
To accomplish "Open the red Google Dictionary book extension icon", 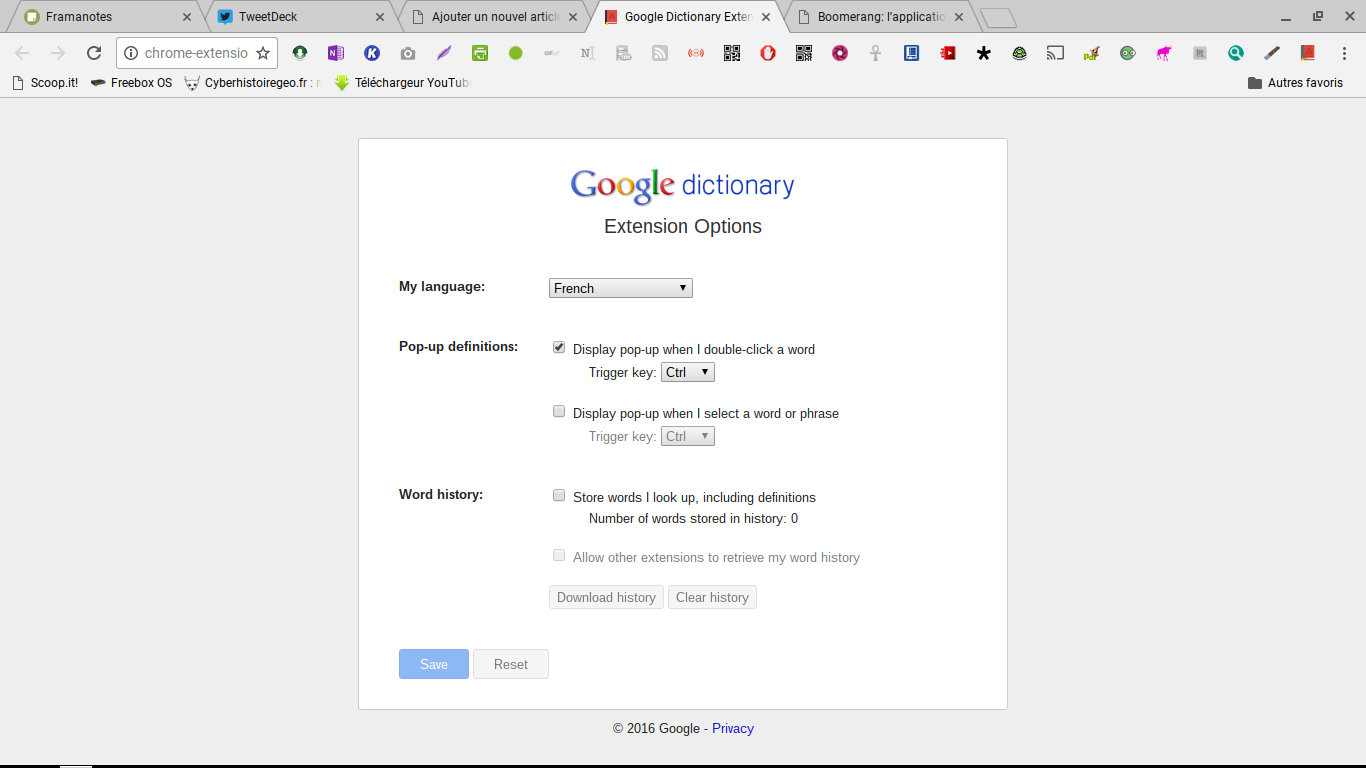I will pyautogui.click(x=1307, y=53).
